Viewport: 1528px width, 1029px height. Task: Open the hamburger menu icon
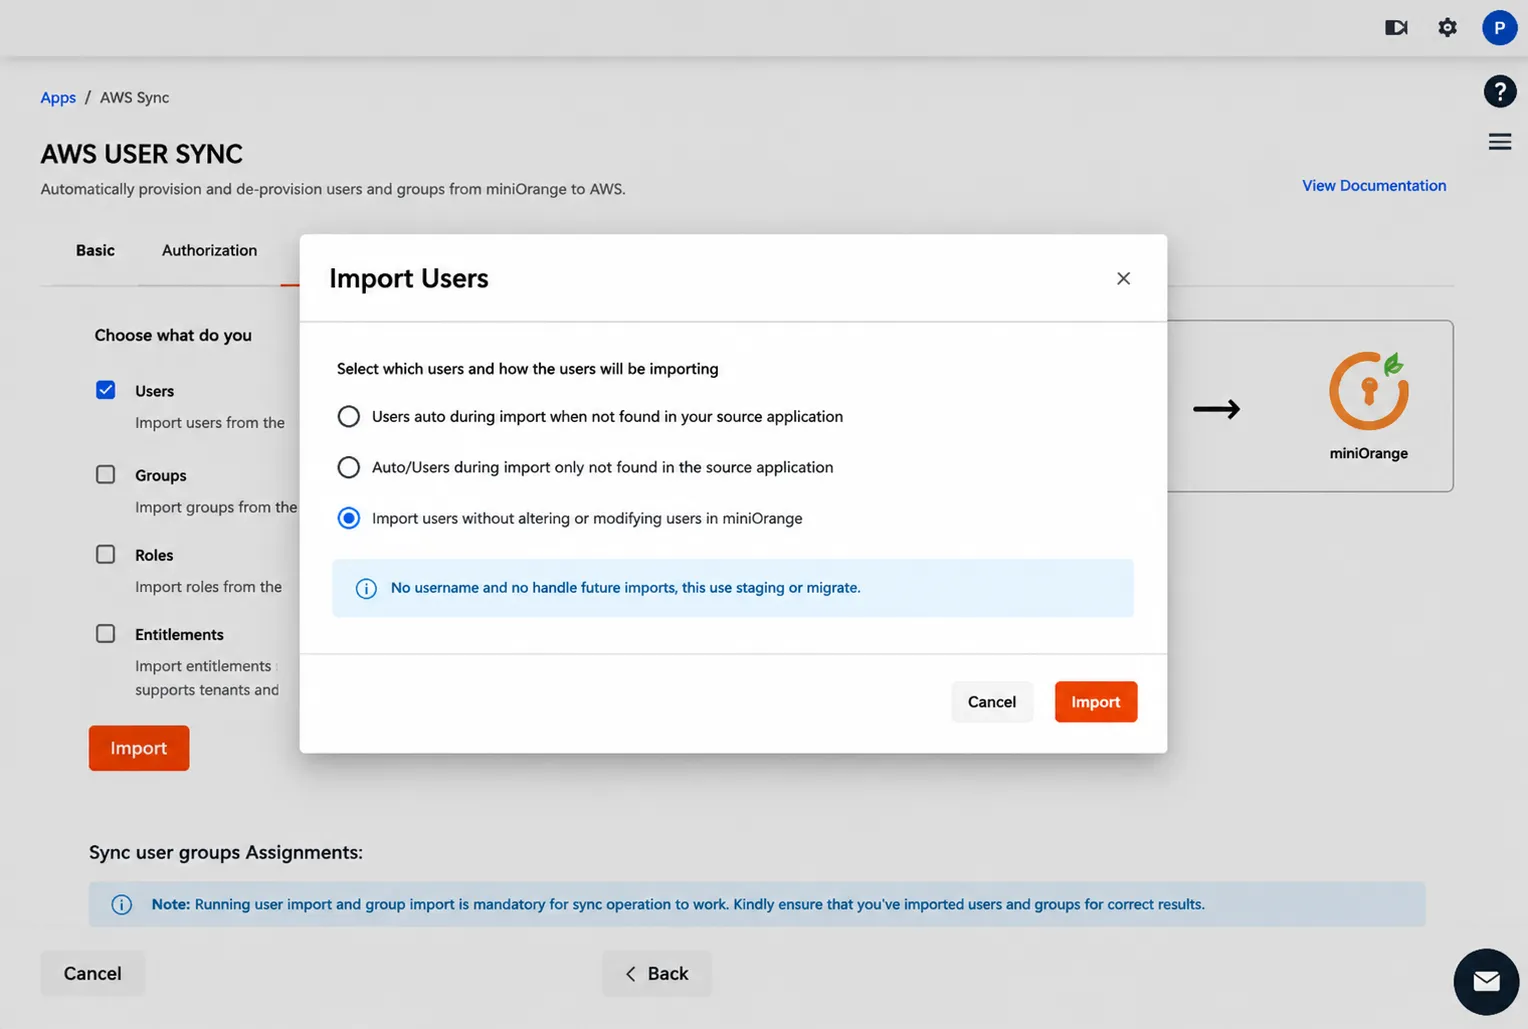(x=1500, y=142)
